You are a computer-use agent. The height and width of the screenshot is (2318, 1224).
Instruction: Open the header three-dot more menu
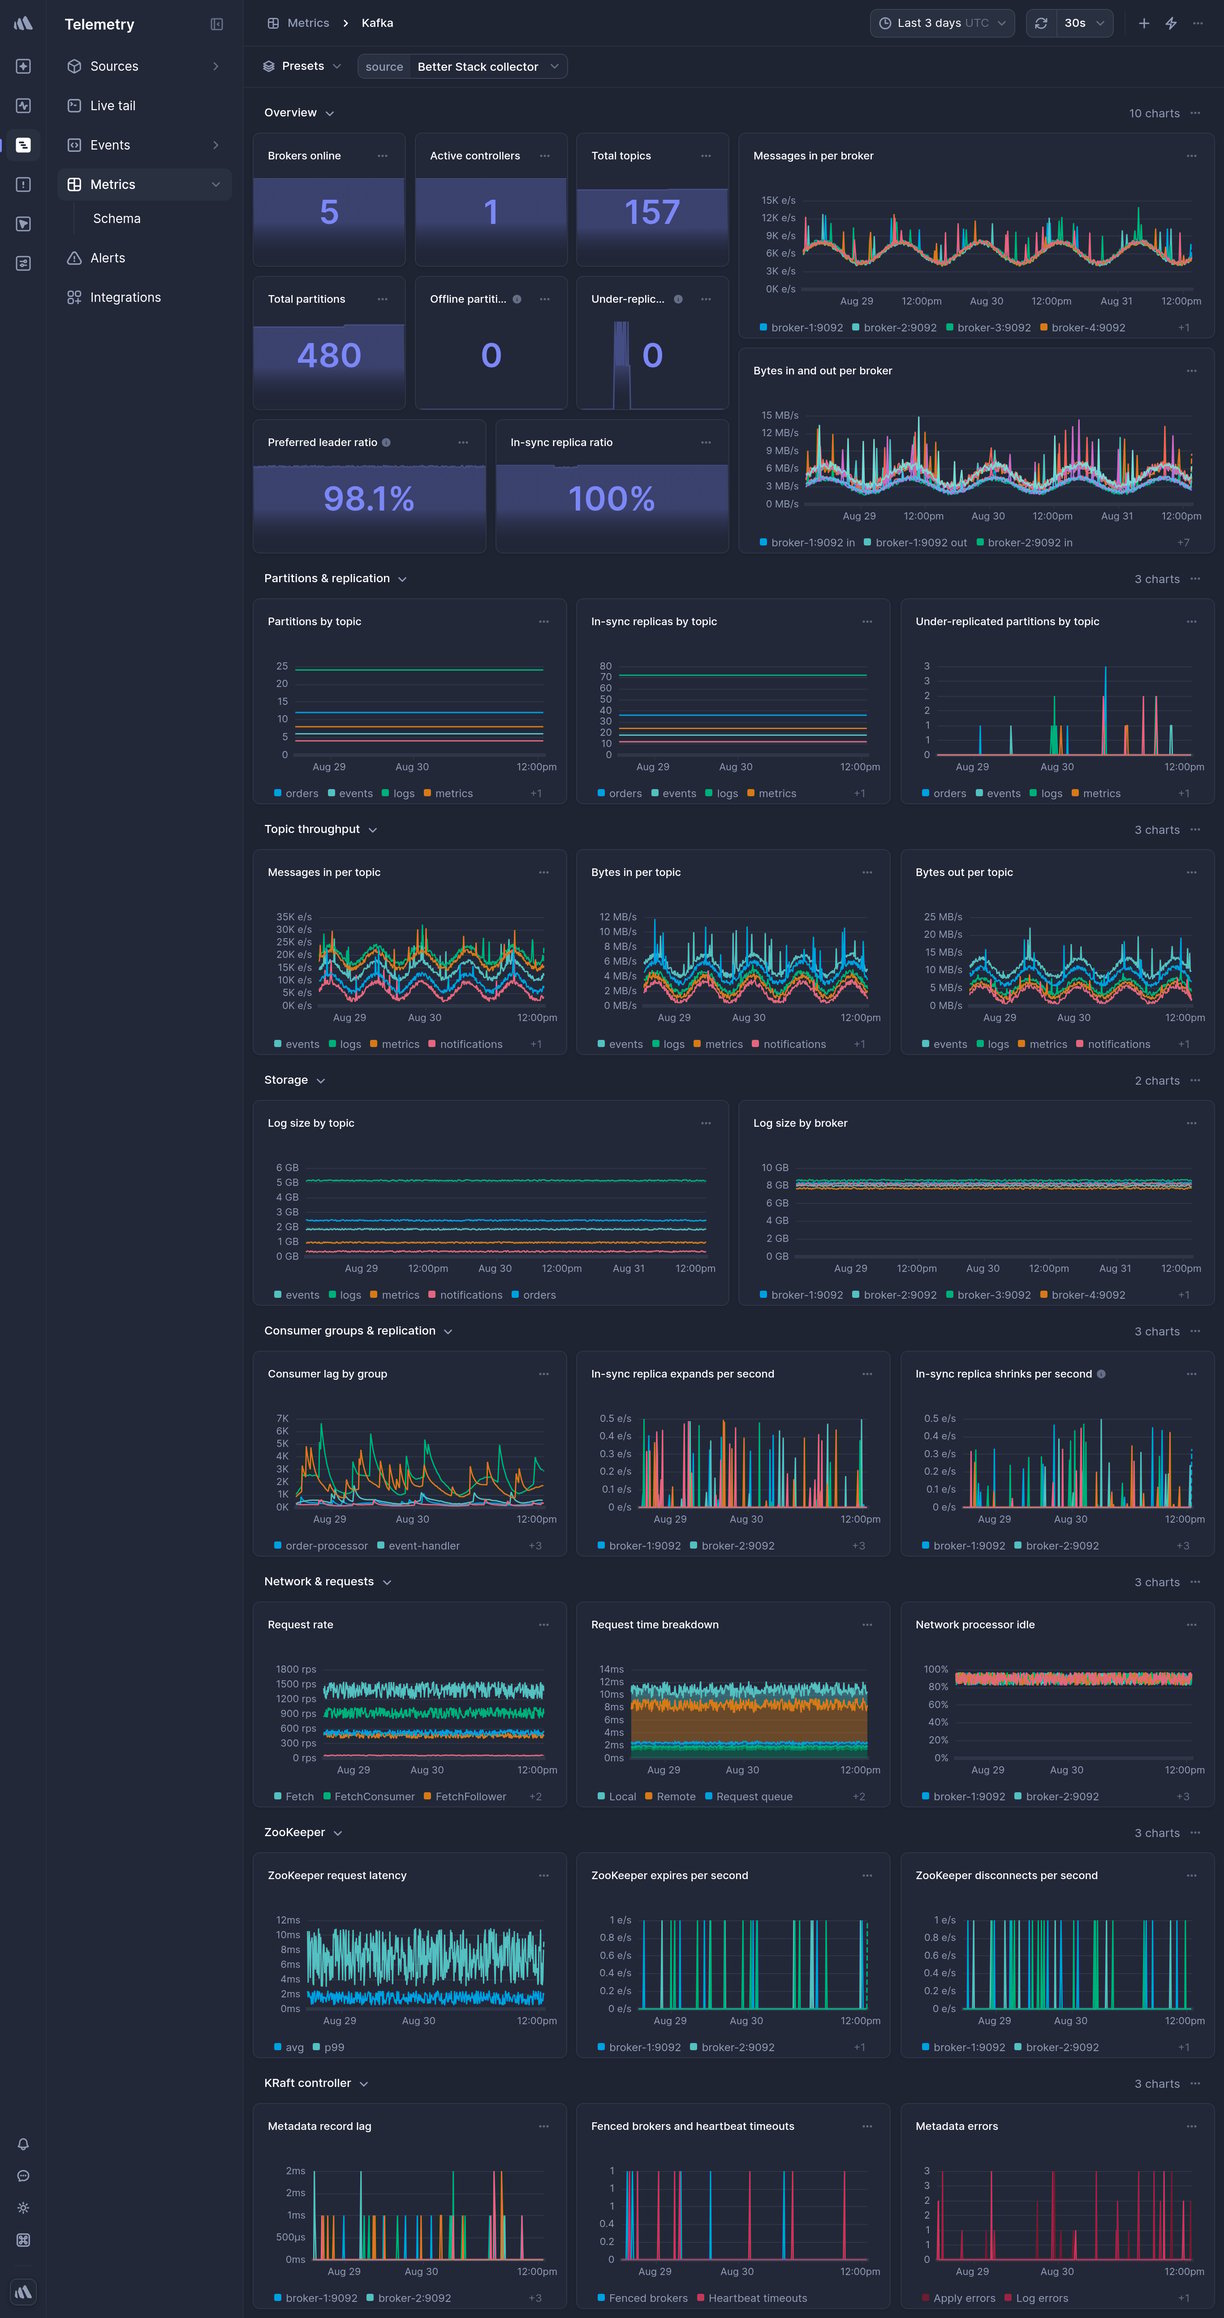(x=1198, y=23)
